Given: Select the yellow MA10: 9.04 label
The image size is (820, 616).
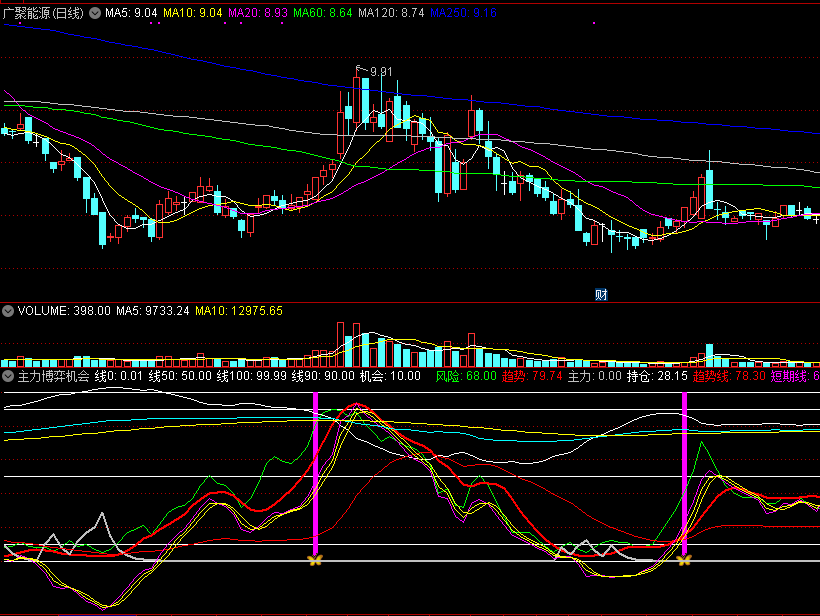Looking at the screenshot, I should coord(192,13).
